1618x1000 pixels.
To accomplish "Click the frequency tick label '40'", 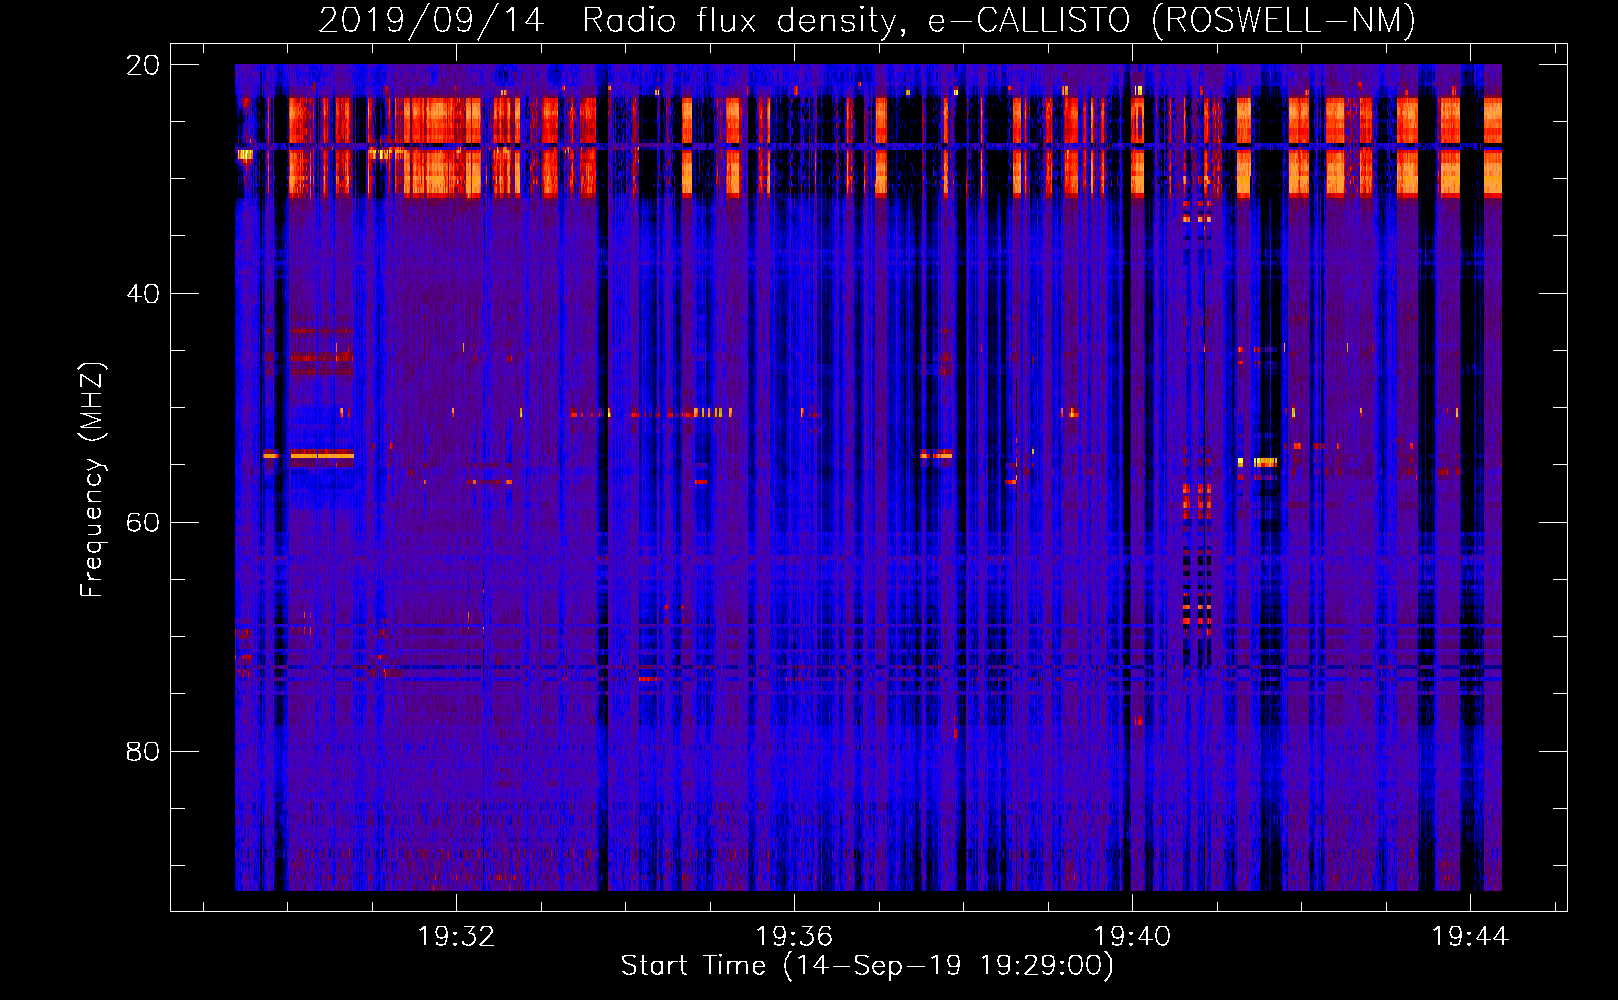I will click(143, 294).
